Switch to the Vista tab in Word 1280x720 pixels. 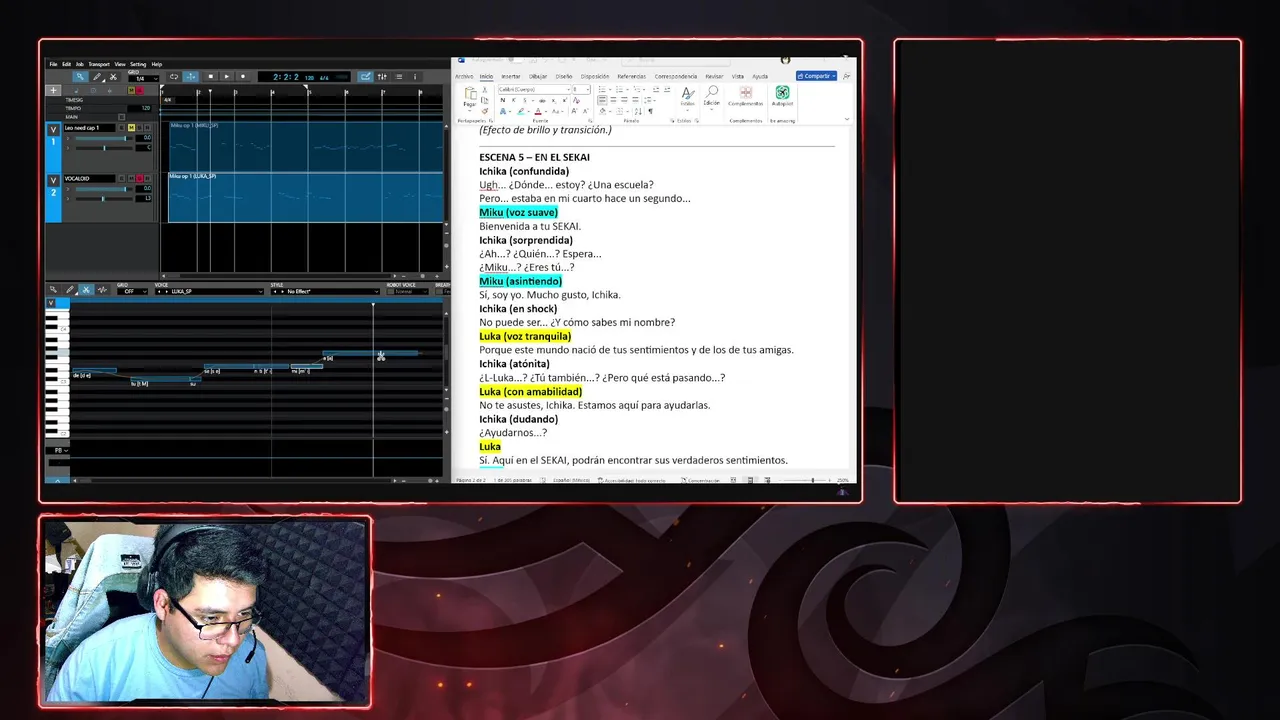click(x=738, y=76)
